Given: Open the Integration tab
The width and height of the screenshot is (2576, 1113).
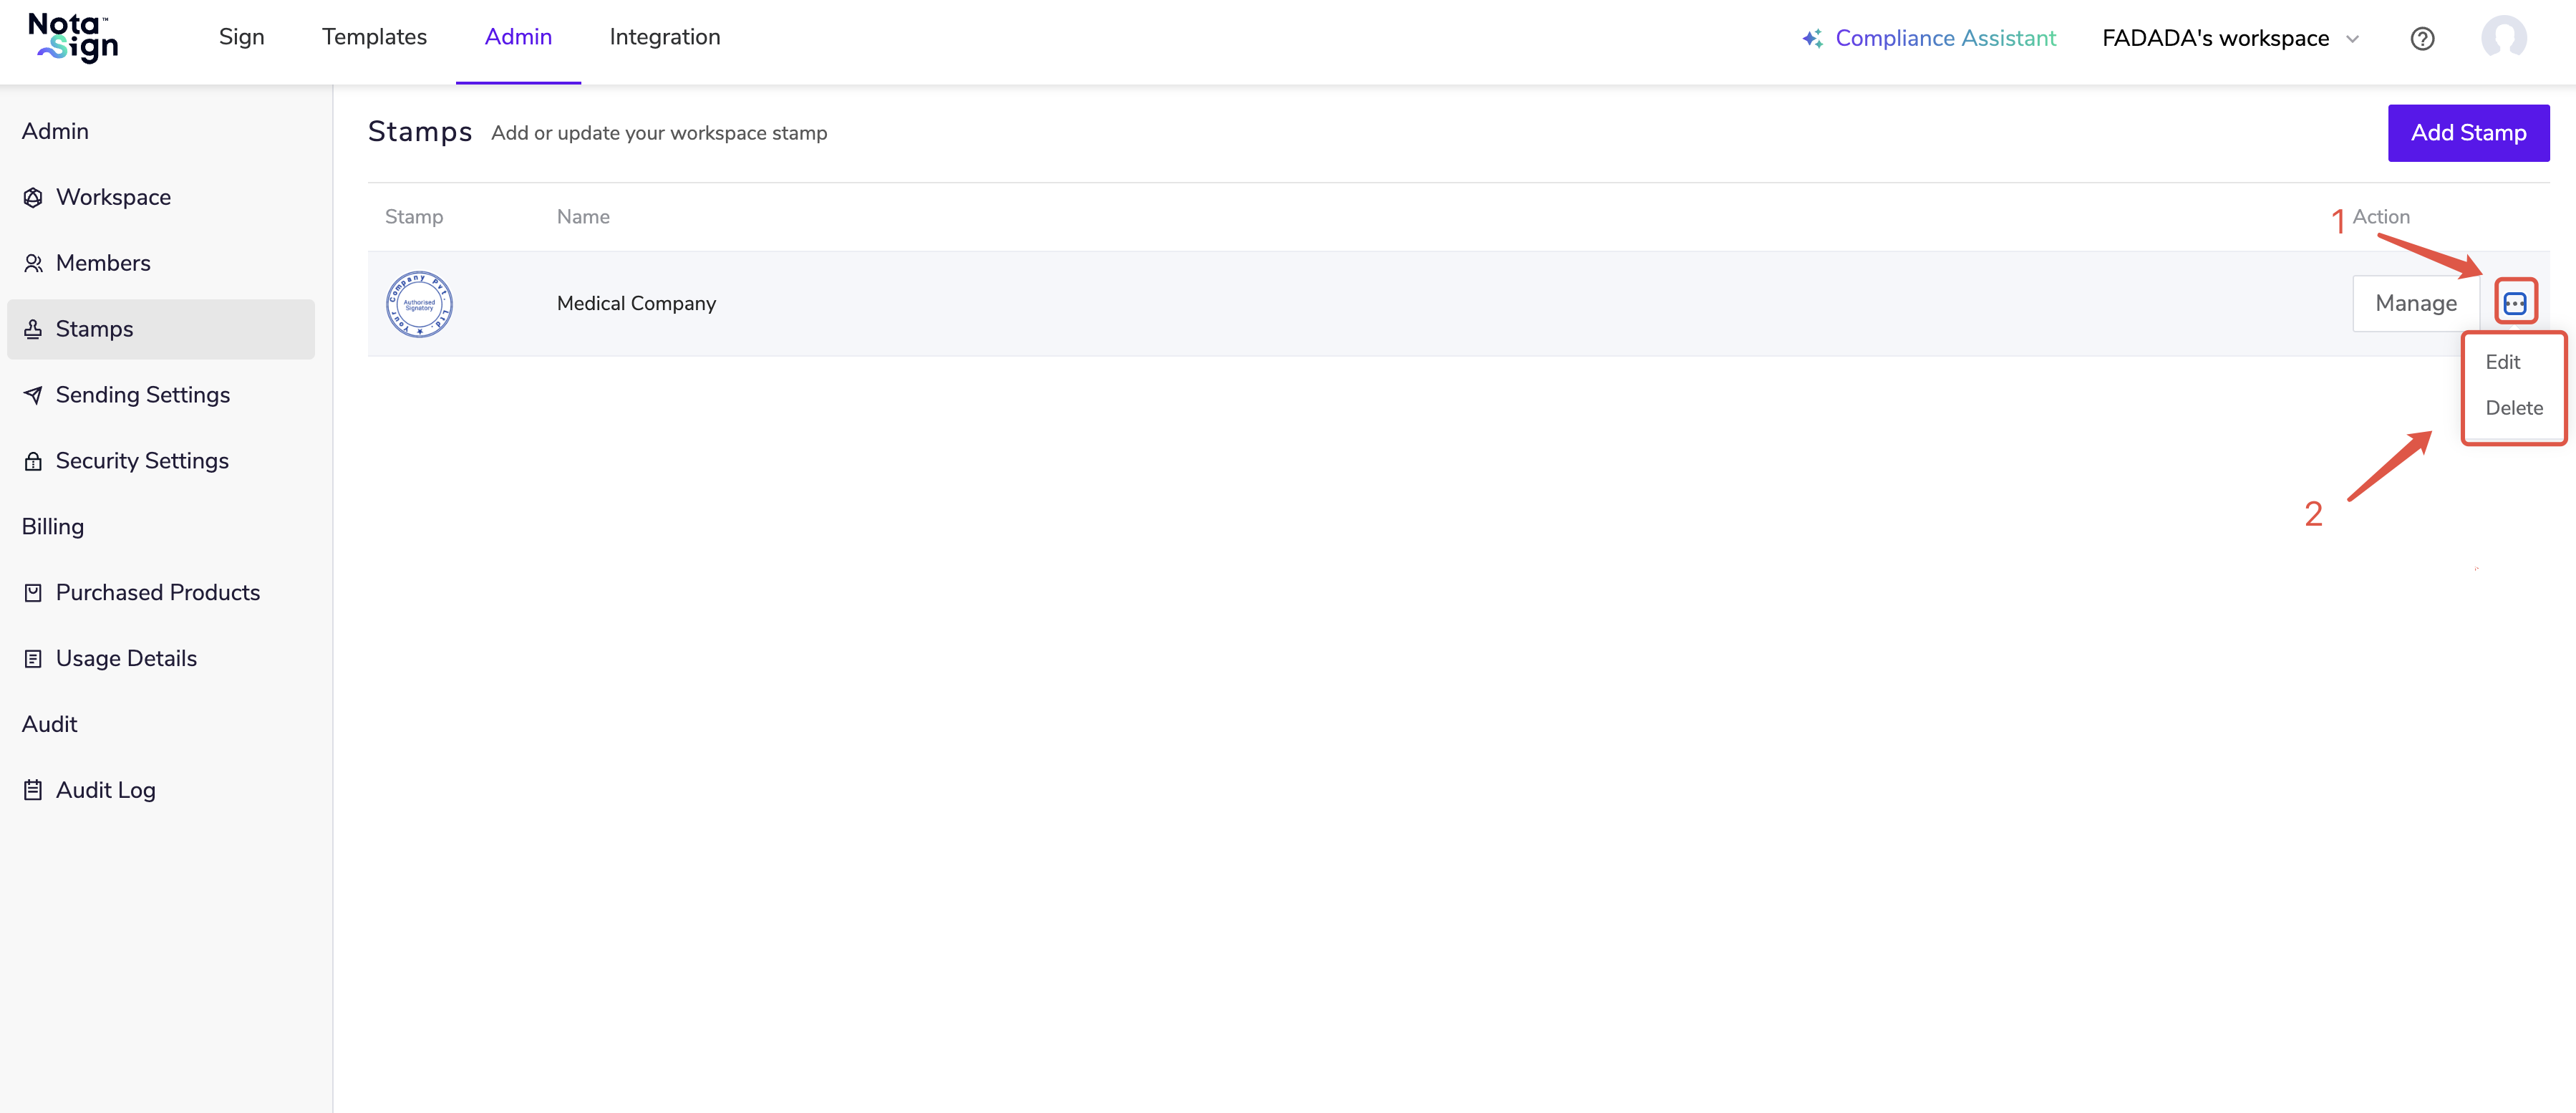Looking at the screenshot, I should [664, 37].
